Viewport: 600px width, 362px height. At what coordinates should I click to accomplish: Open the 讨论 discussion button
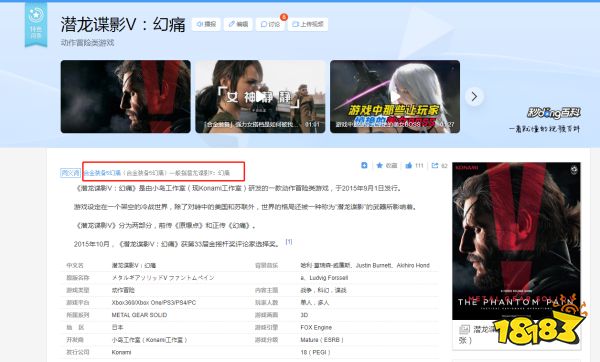click(270, 24)
